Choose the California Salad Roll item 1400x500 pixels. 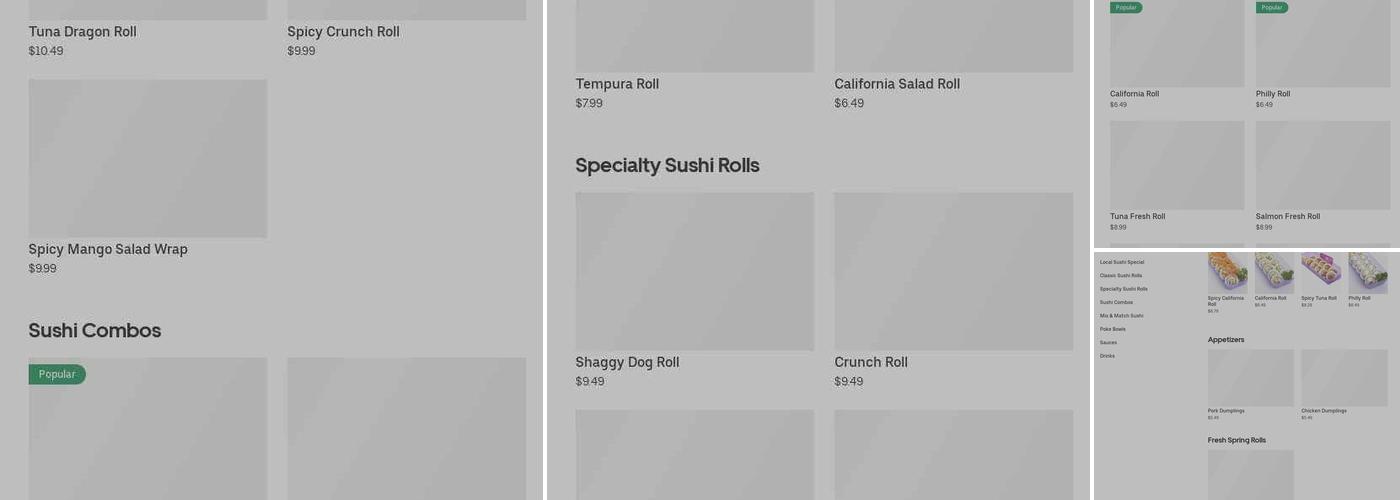tap(897, 84)
